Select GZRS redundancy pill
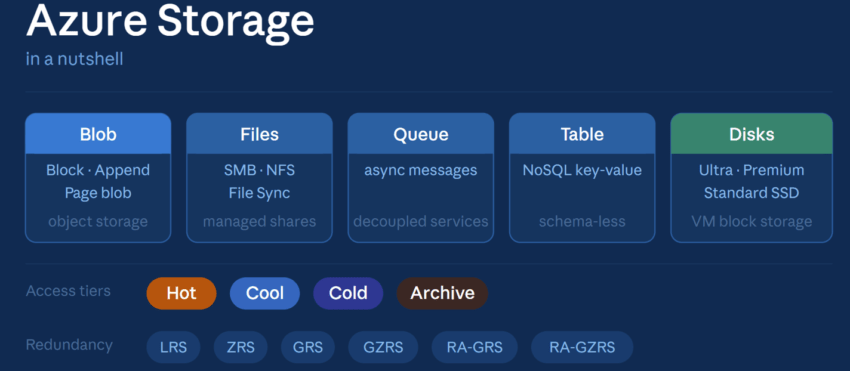 point(383,347)
